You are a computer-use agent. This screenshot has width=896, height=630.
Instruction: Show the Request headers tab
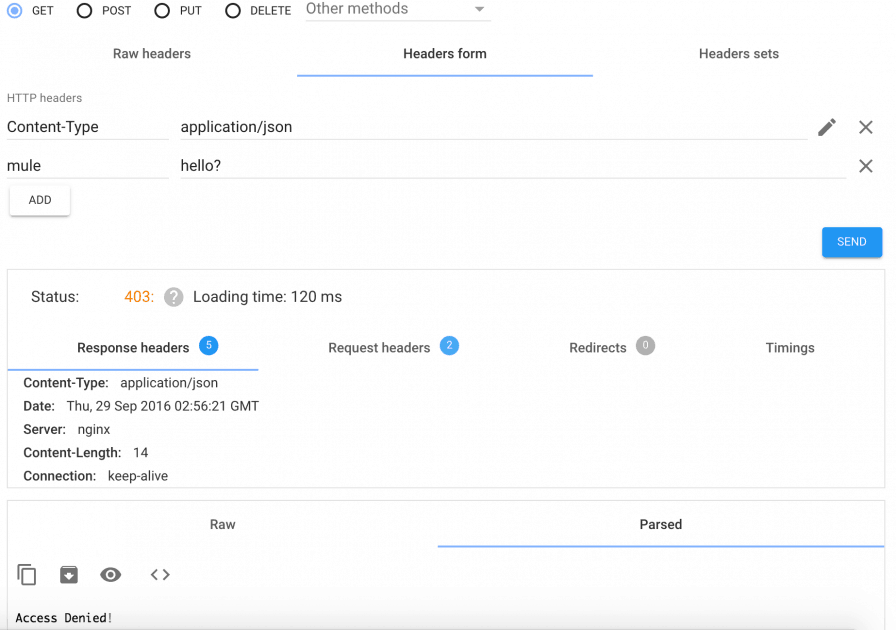(x=380, y=348)
